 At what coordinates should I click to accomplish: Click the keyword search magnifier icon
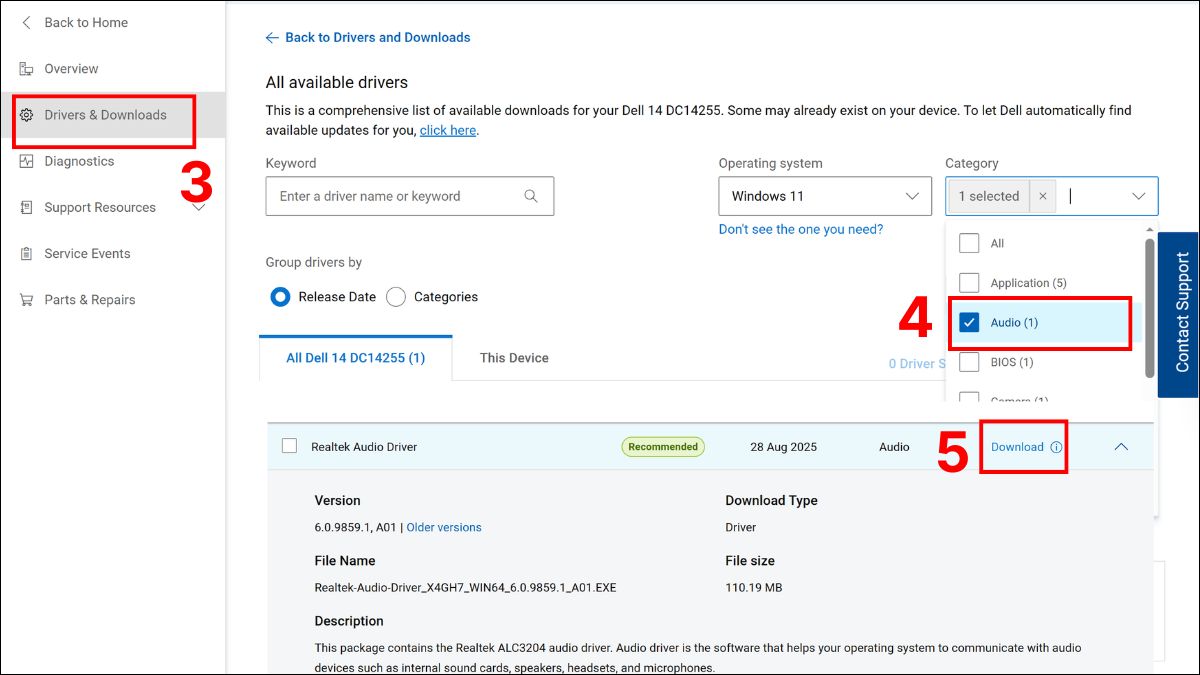point(531,196)
